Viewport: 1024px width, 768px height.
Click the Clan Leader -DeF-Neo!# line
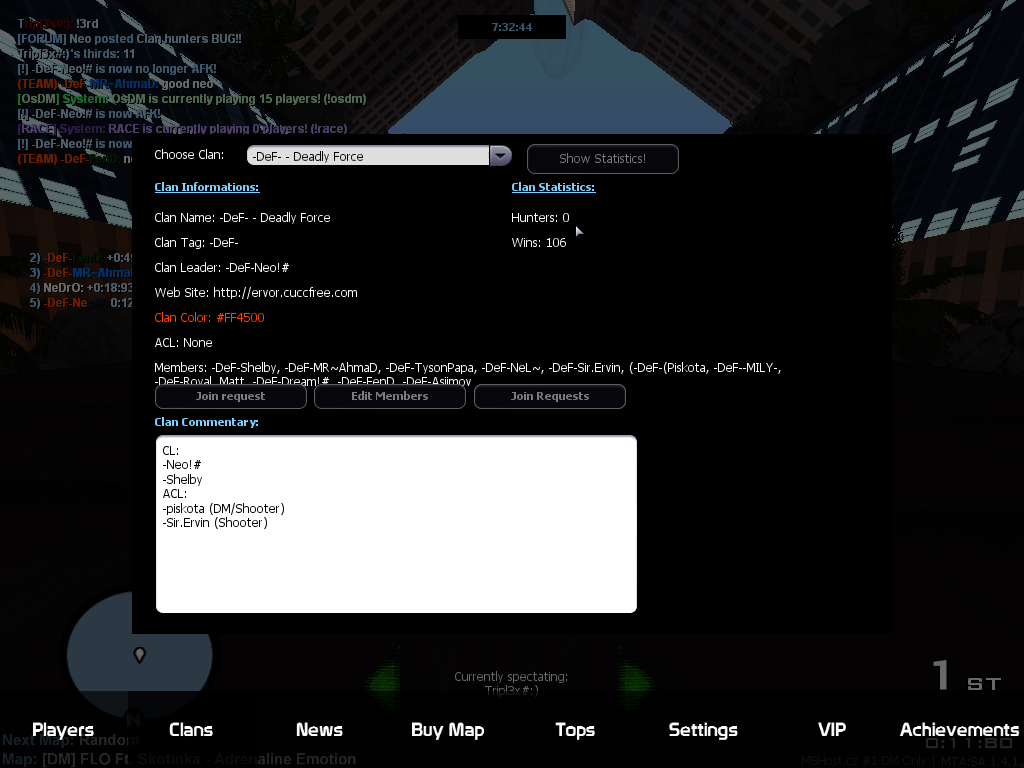[x=221, y=268]
